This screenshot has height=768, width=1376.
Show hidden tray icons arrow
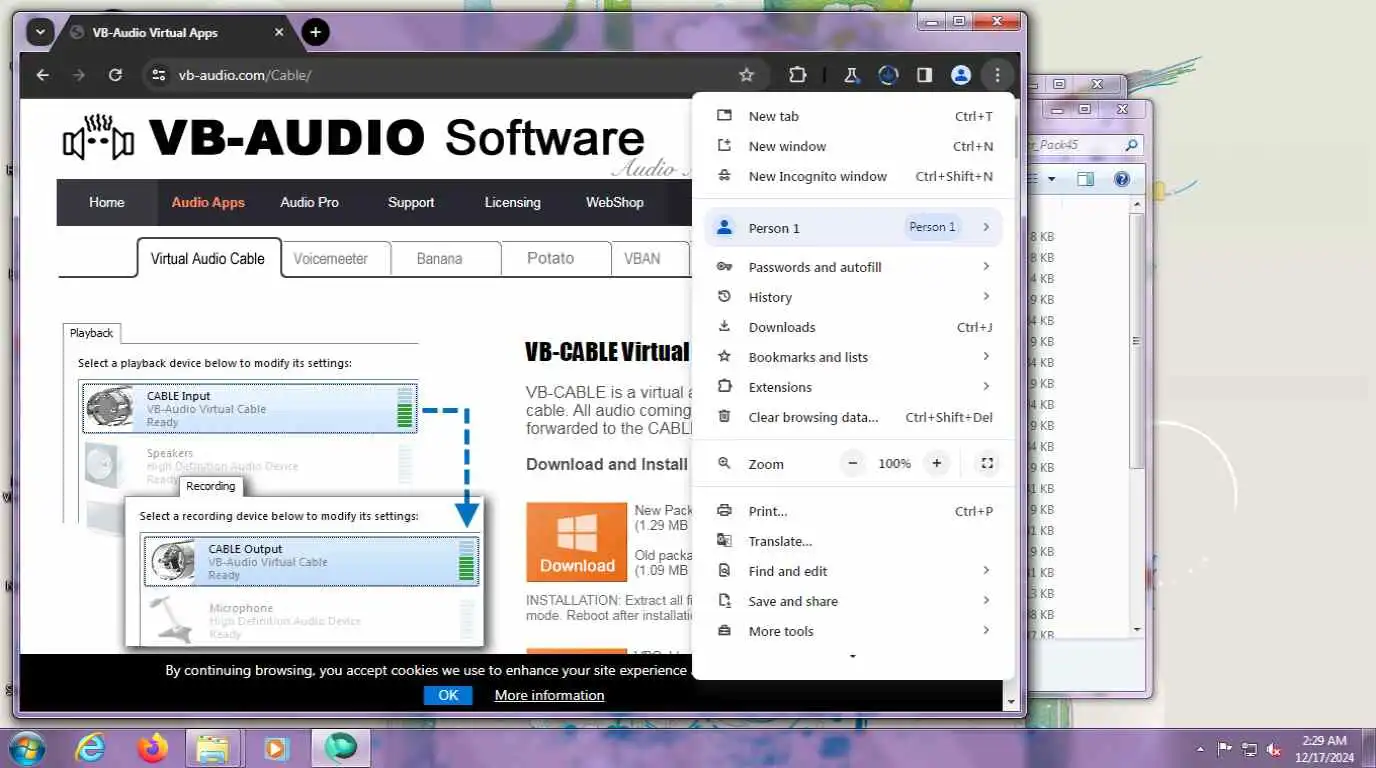click(1200, 749)
